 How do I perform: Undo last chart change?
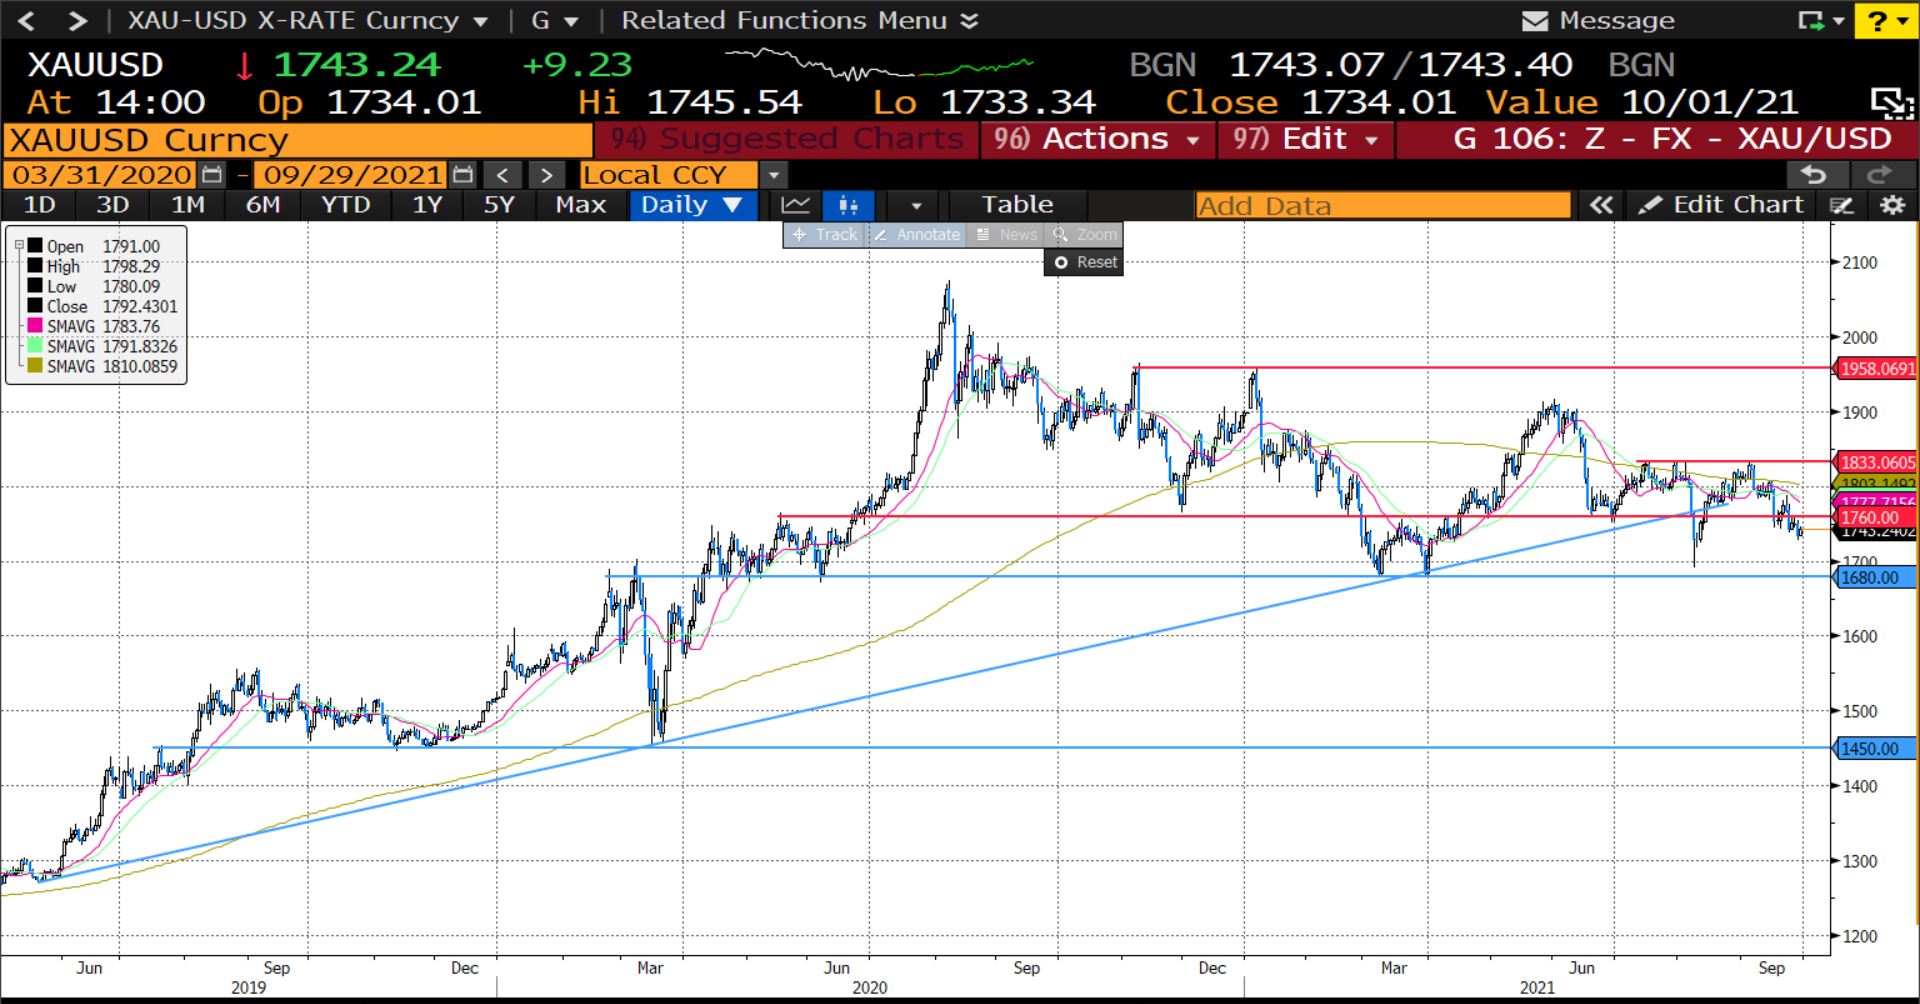[1814, 175]
